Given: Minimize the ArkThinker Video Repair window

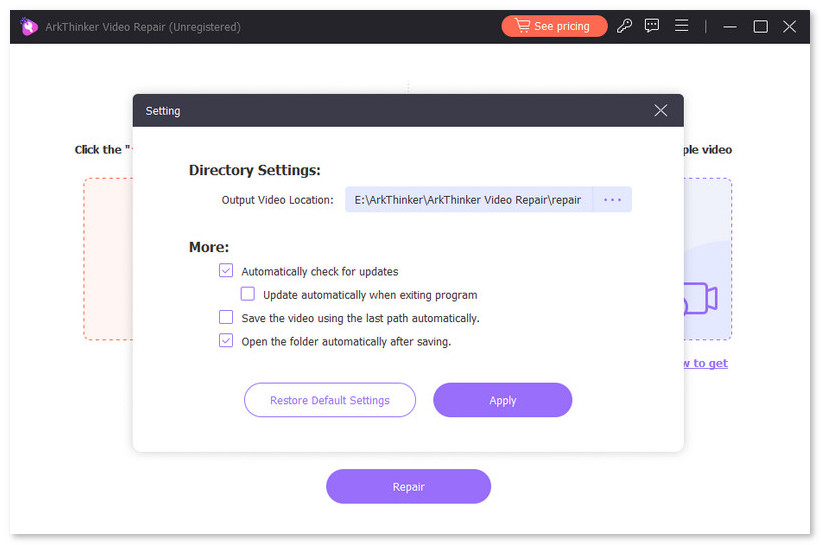Looking at the screenshot, I should pos(730,26).
